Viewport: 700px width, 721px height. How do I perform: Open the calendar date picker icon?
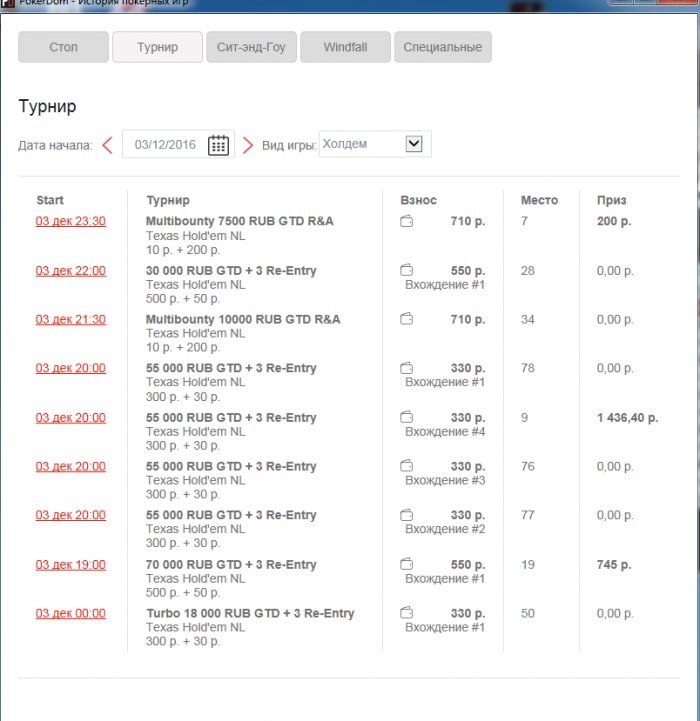click(218, 145)
